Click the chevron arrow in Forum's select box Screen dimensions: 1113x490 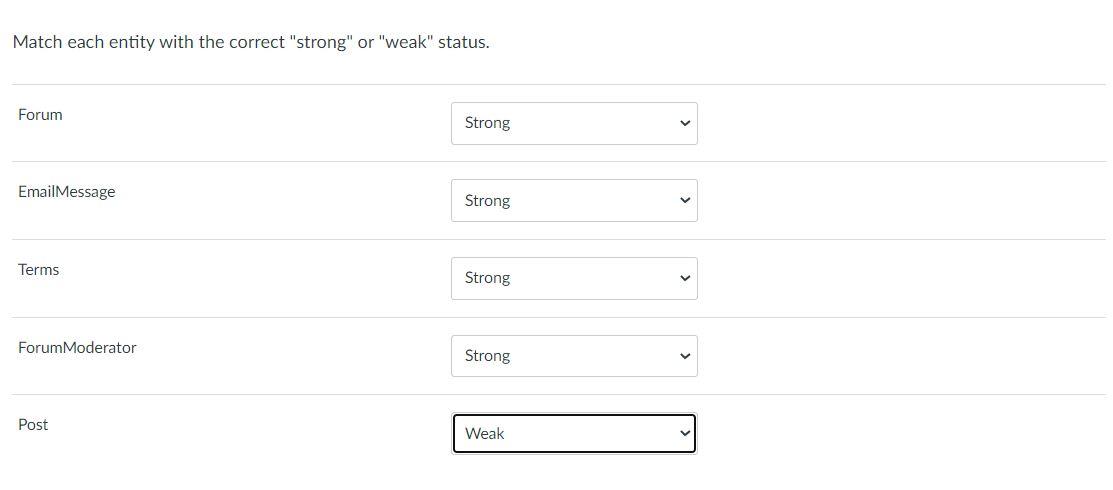[x=685, y=123]
